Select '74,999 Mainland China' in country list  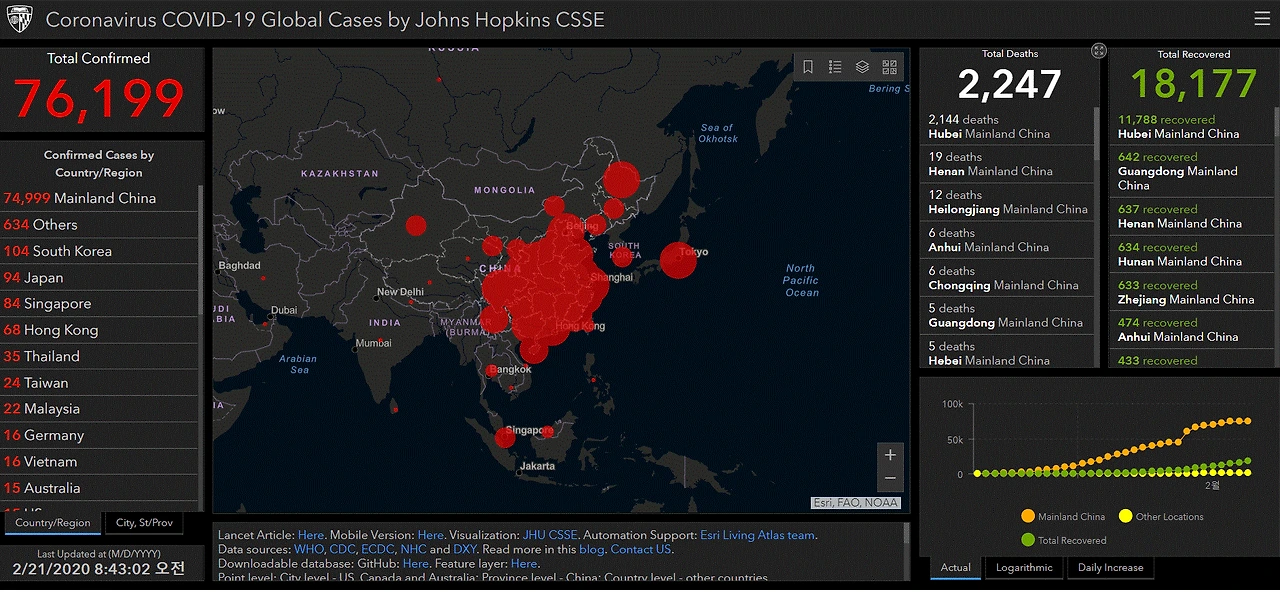coord(99,198)
